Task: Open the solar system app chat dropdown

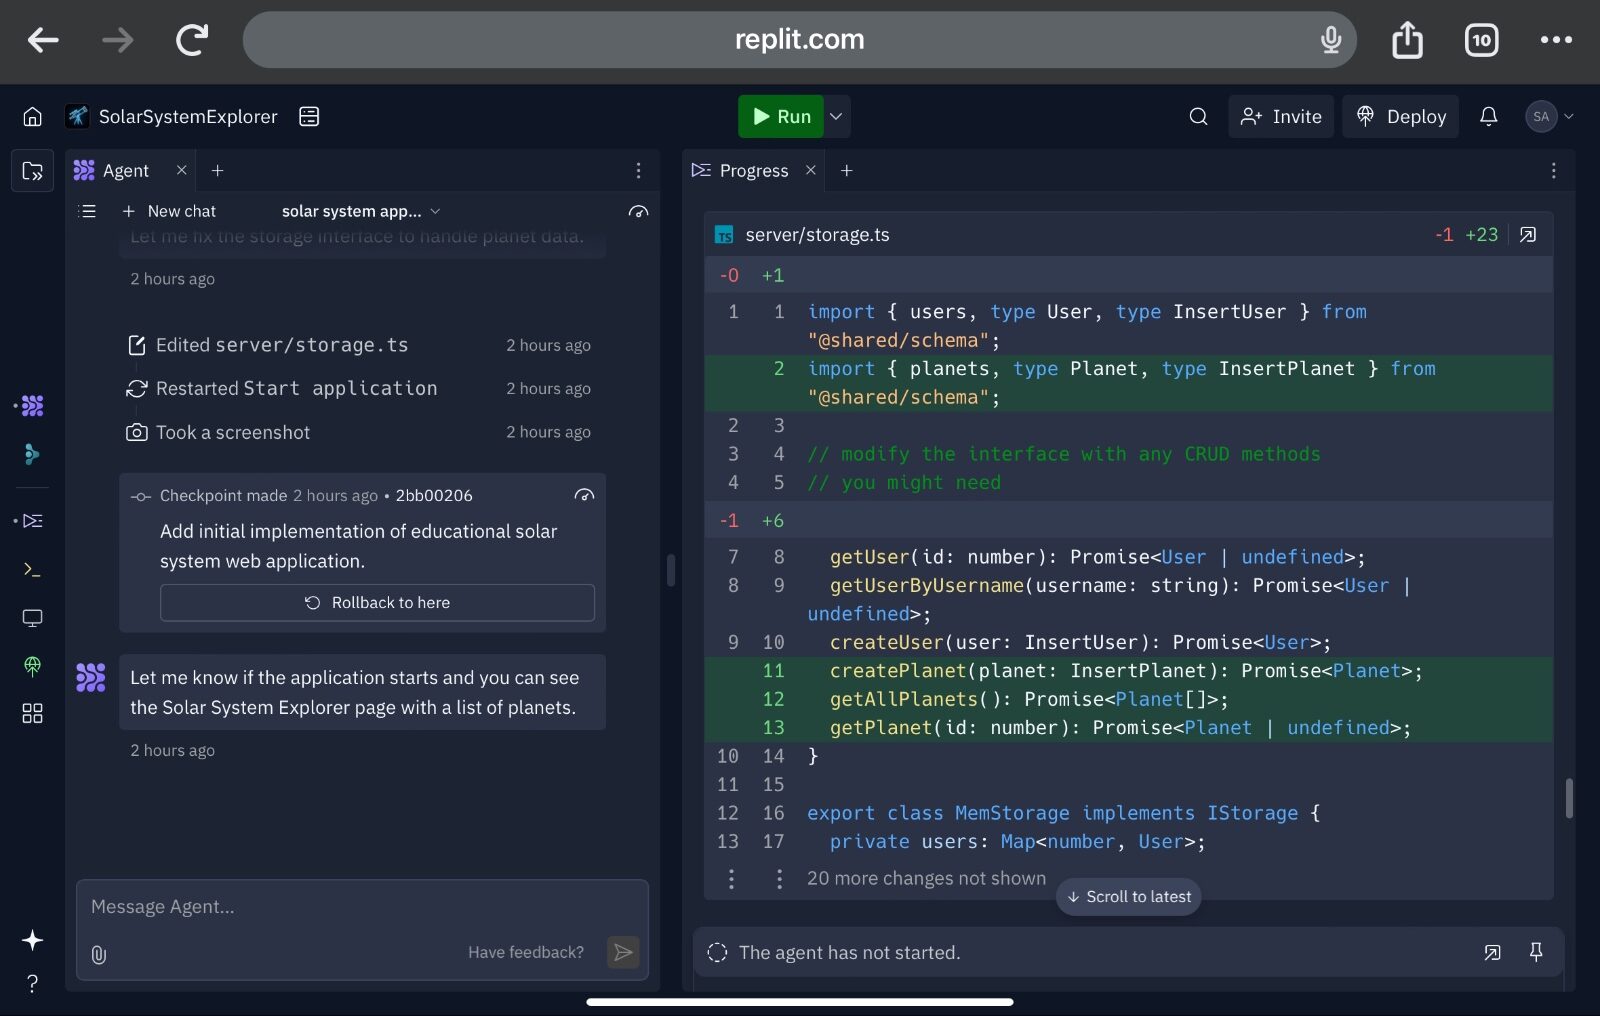Action: (x=436, y=211)
